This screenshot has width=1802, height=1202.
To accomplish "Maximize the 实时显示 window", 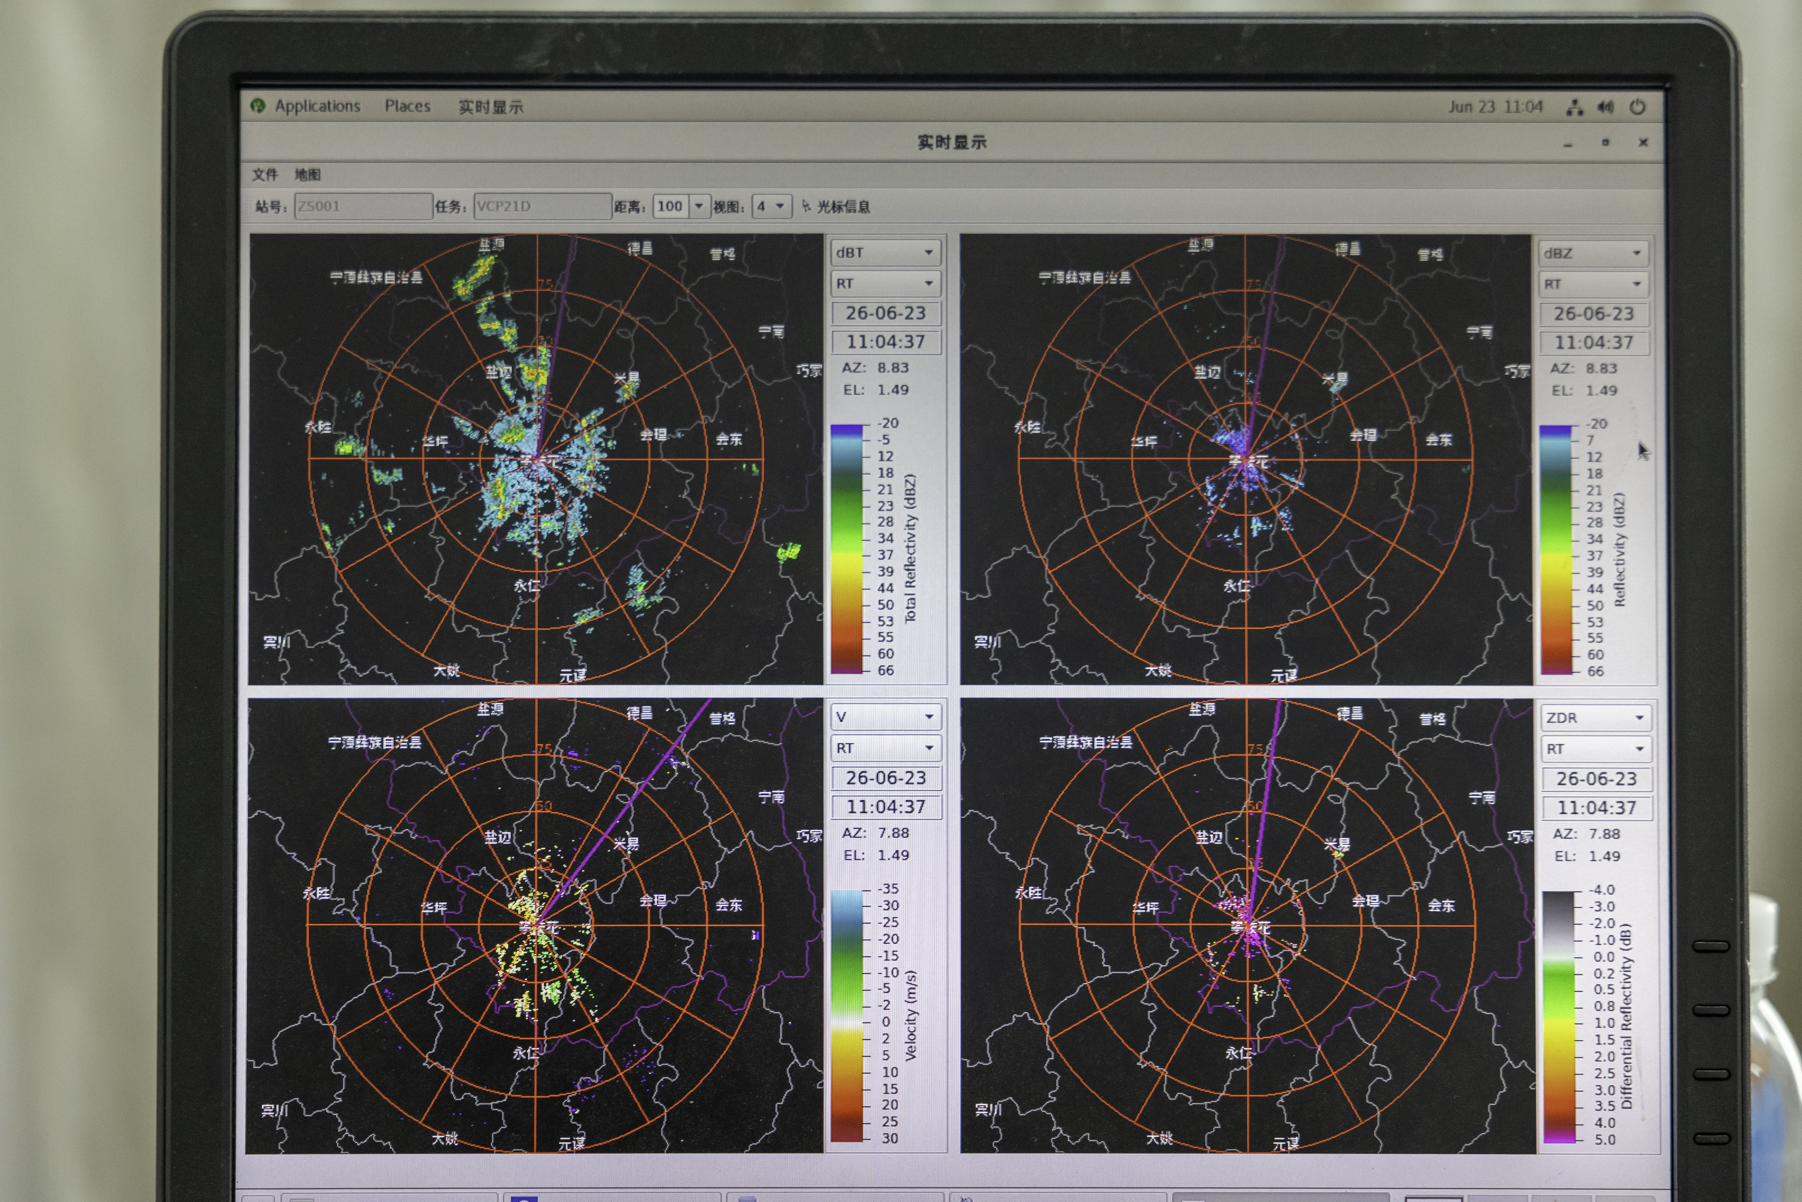I will coord(1606,143).
